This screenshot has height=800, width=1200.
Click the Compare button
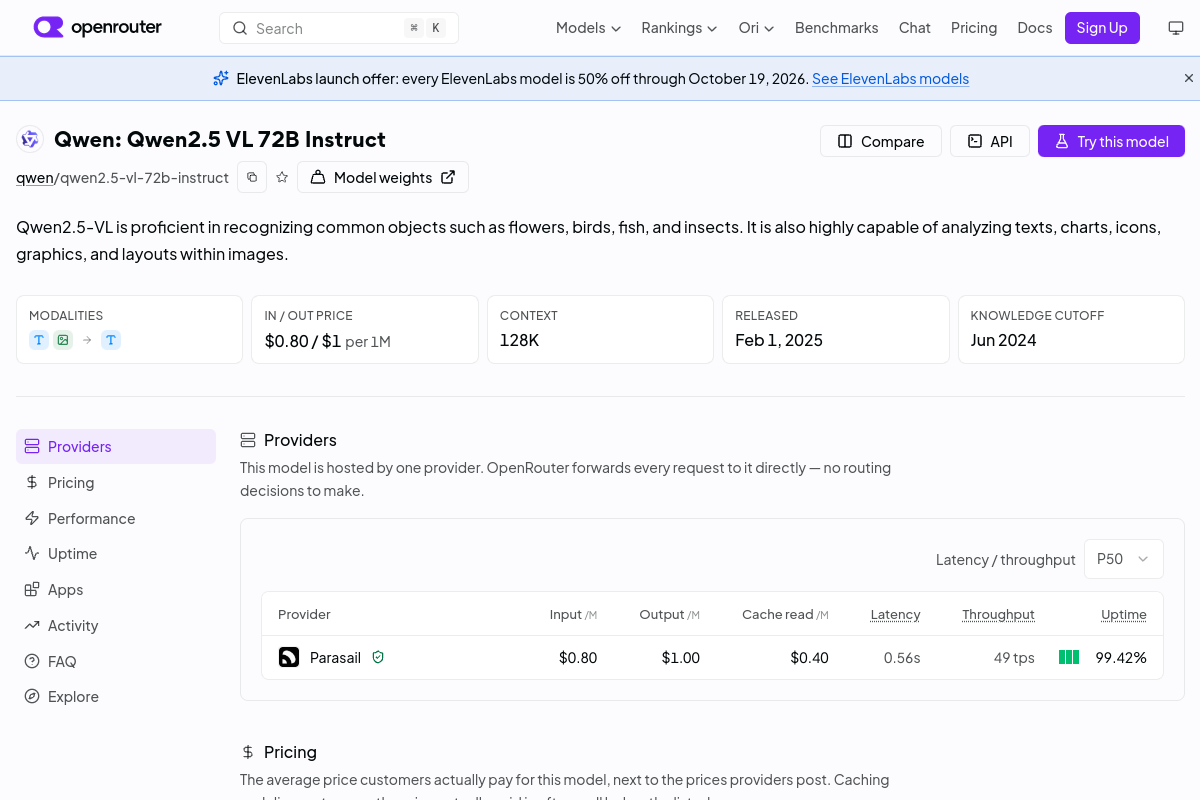click(x=881, y=141)
